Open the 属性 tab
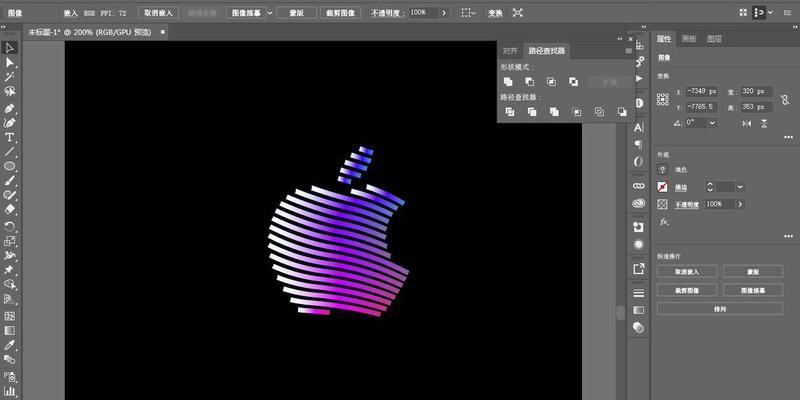800x400 pixels. pos(664,39)
